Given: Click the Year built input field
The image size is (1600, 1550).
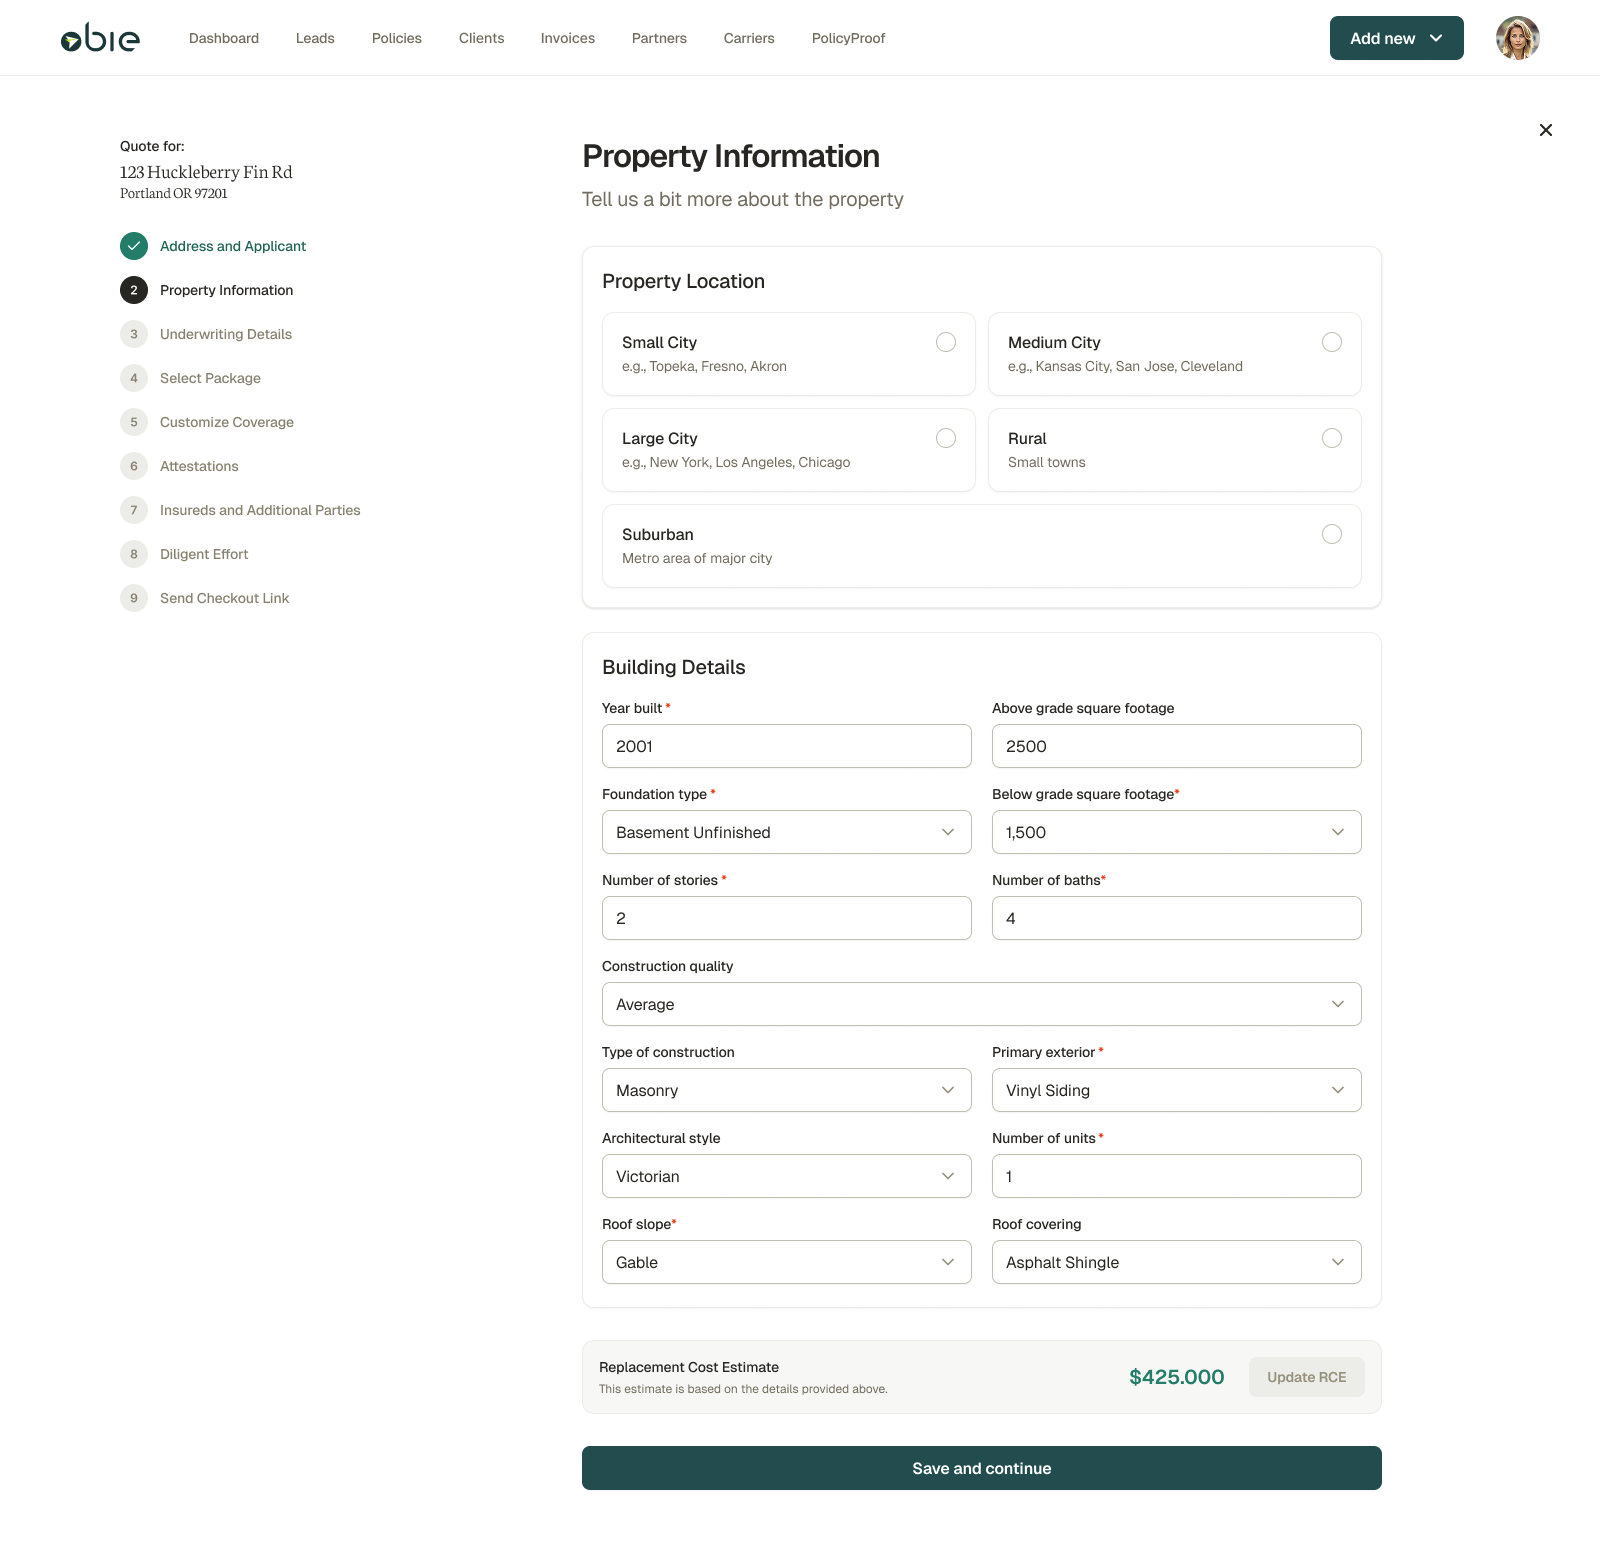Looking at the screenshot, I should [786, 745].
